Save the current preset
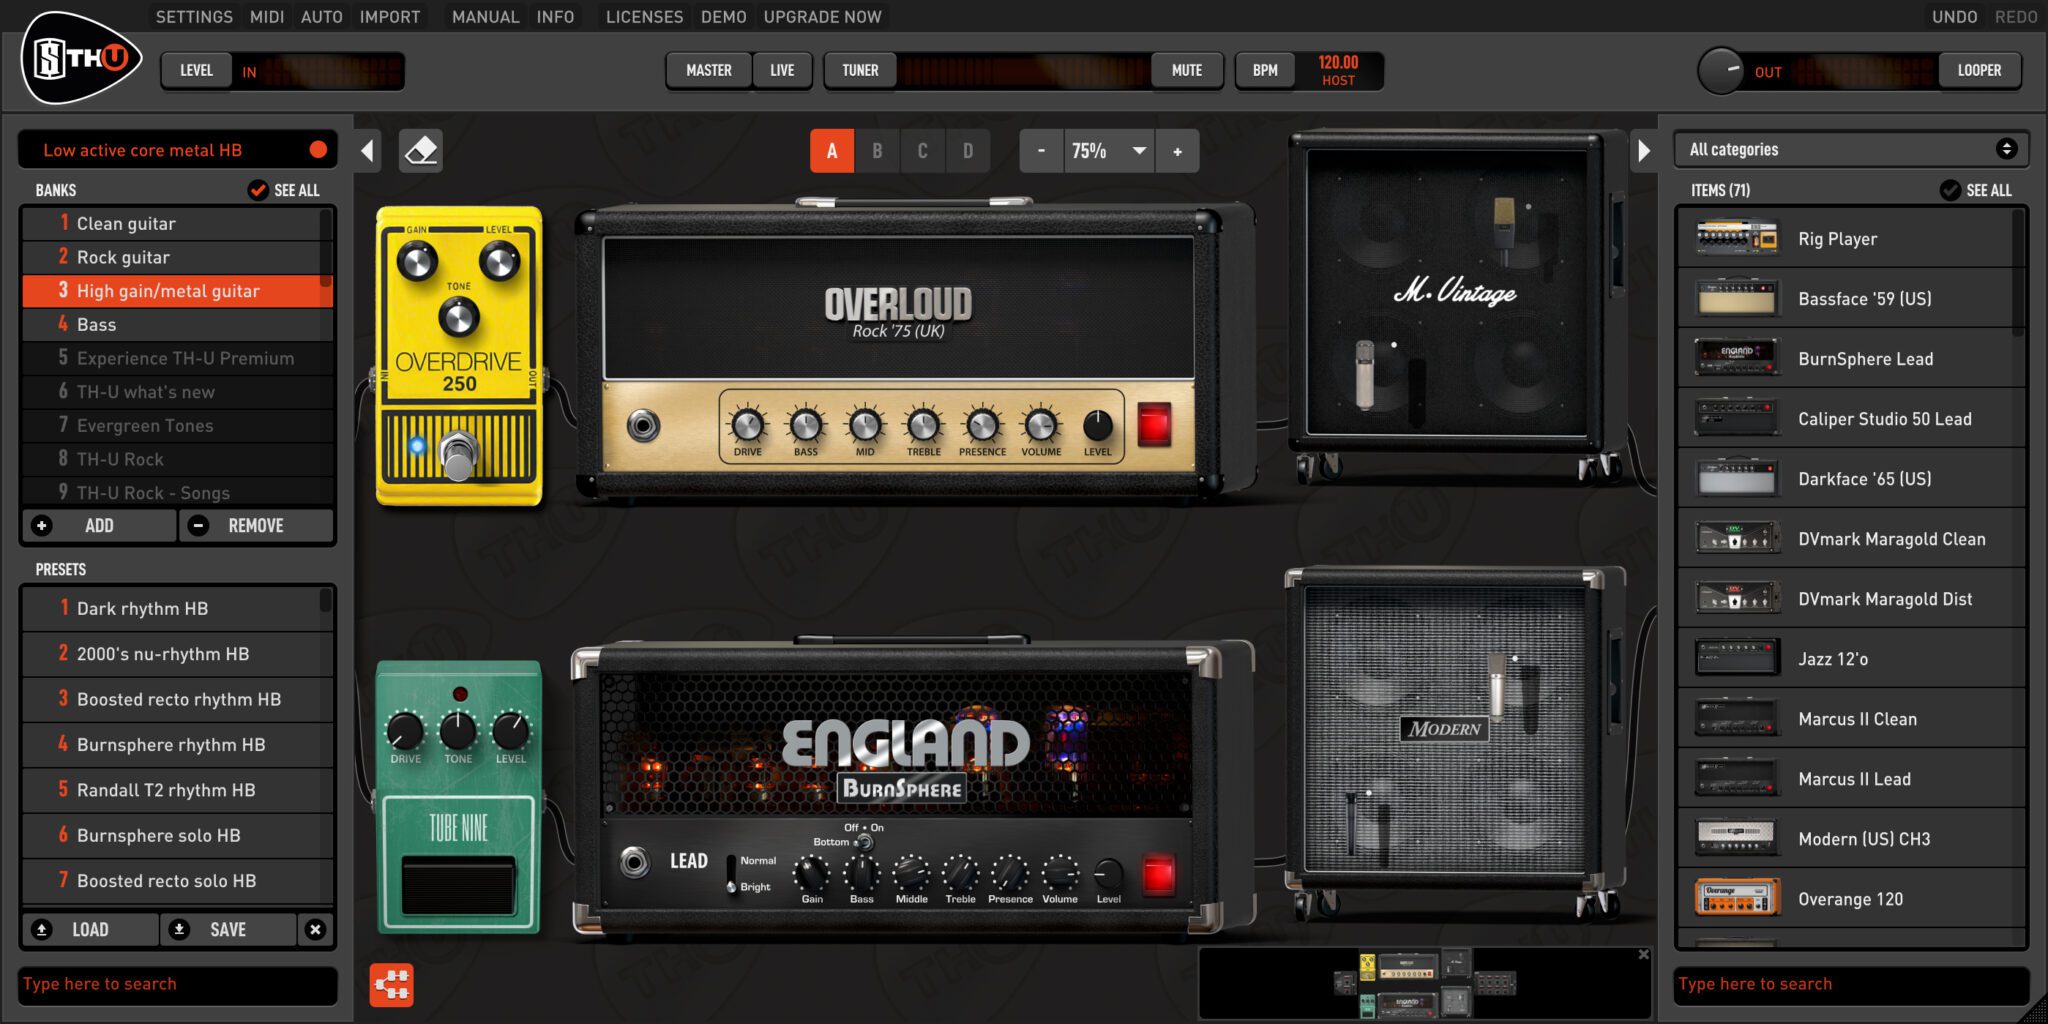 (227, 929)
